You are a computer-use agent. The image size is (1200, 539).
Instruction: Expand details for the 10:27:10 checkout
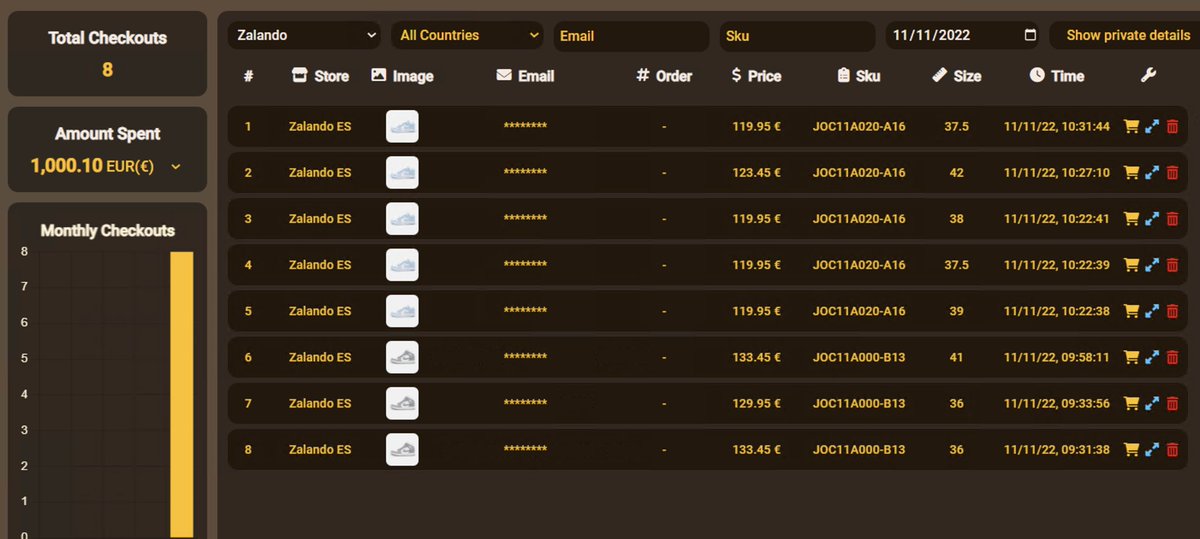pos(1152,173)
